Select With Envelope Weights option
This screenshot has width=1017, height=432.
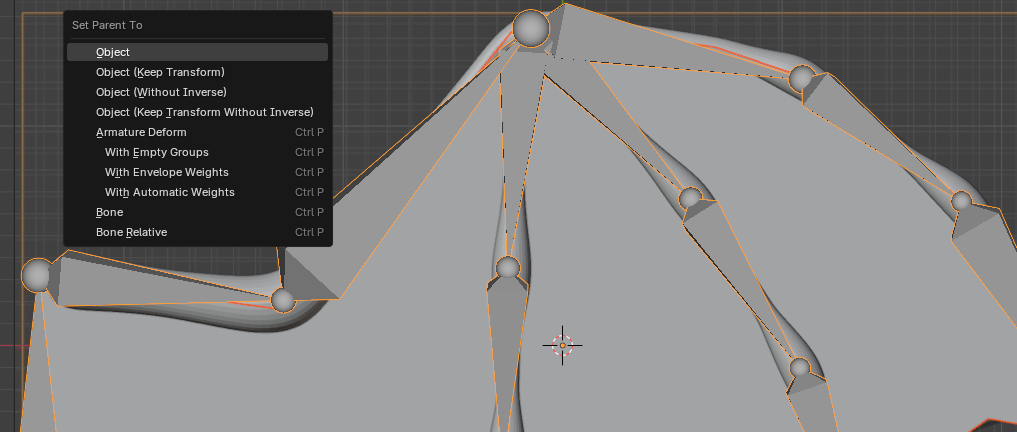click(197, 173)
